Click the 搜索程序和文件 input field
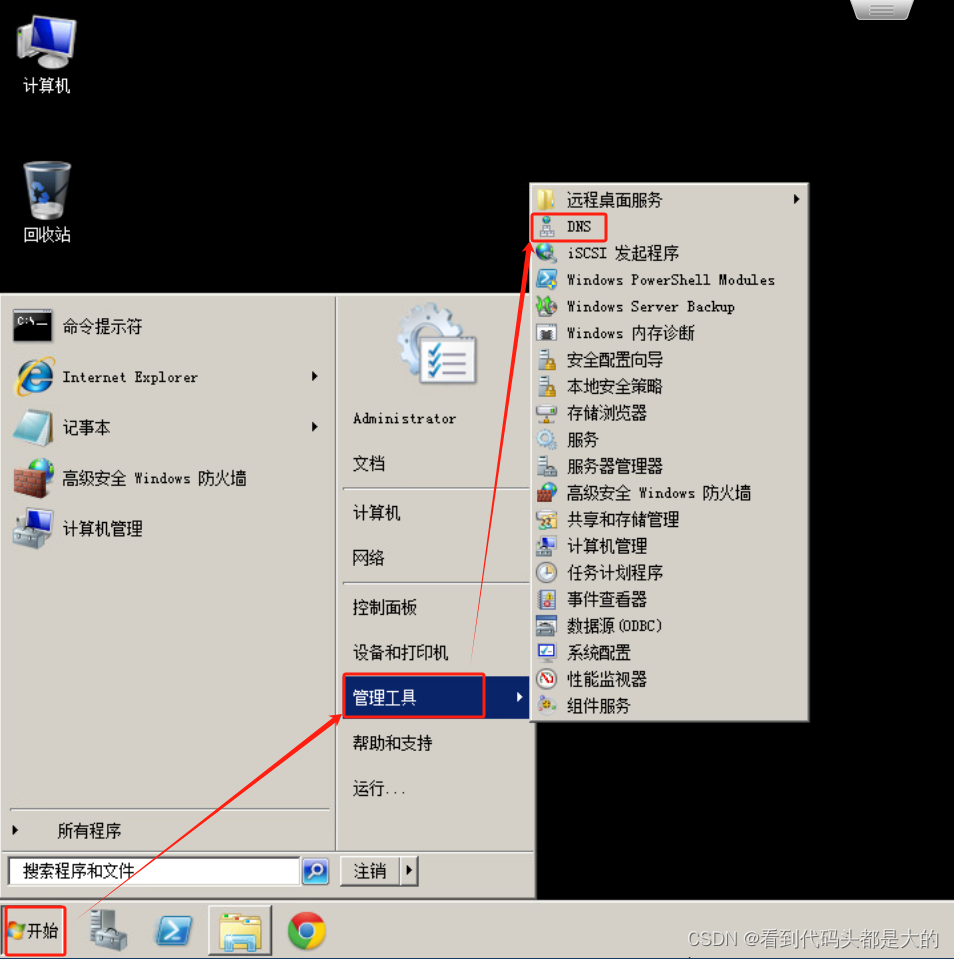Image resolution: width=954 pixels, height=959 pixels. click(x=150, y=871)
